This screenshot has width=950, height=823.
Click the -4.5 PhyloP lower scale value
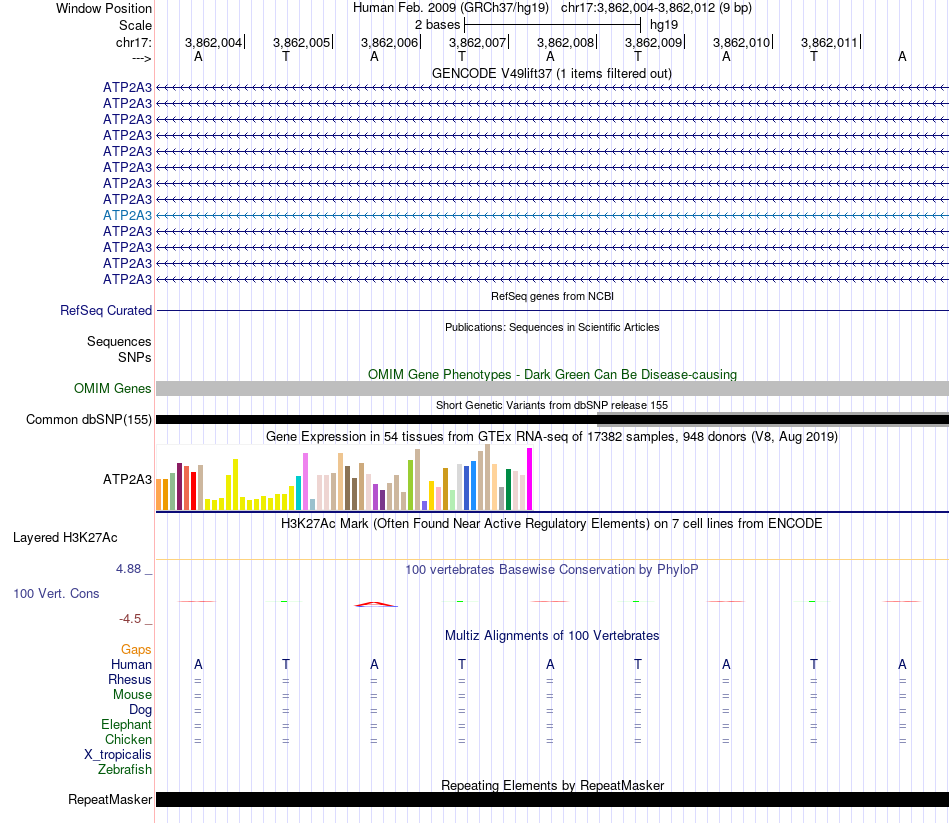130,619
